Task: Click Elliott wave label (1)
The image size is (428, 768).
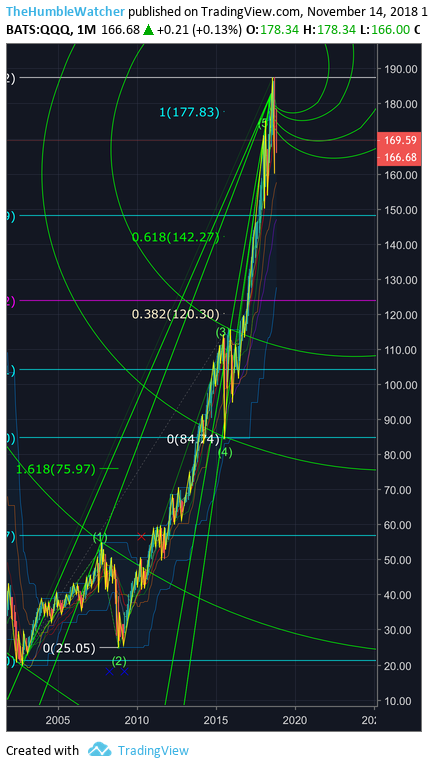Action: 100,537
